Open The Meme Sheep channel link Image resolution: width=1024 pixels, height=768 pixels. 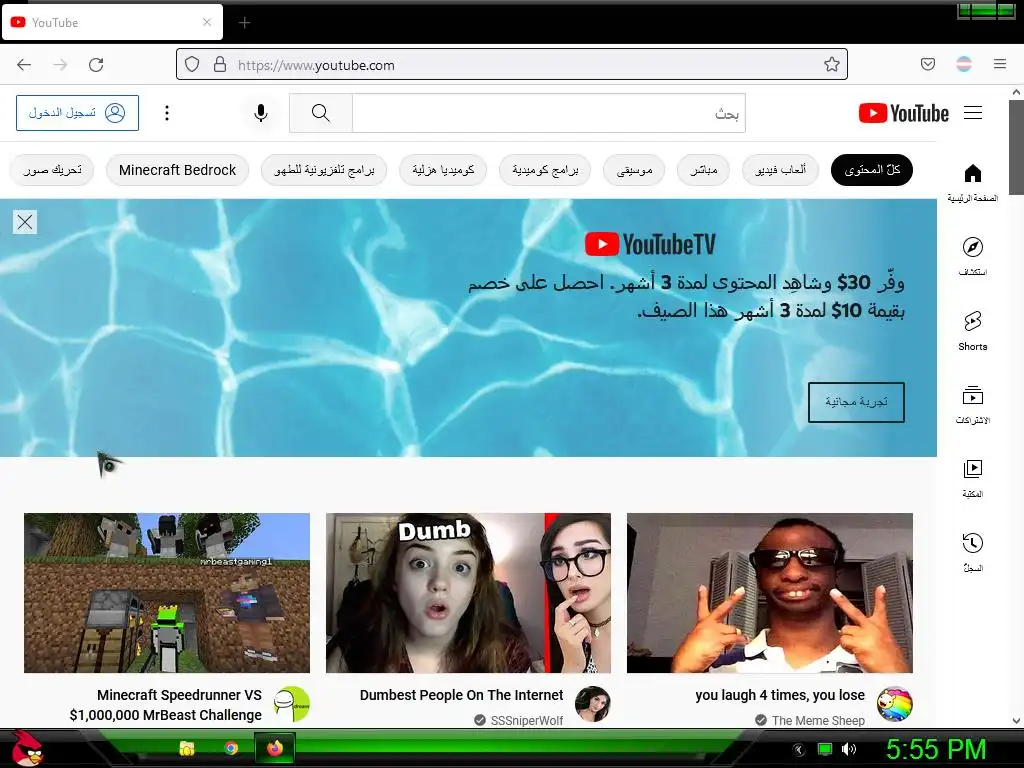[x=818, y=720]
